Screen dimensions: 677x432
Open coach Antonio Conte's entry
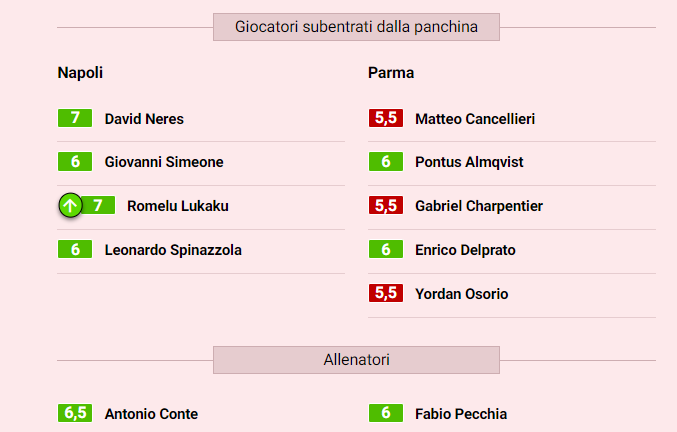pyautogui.click(x=151, y=414)
